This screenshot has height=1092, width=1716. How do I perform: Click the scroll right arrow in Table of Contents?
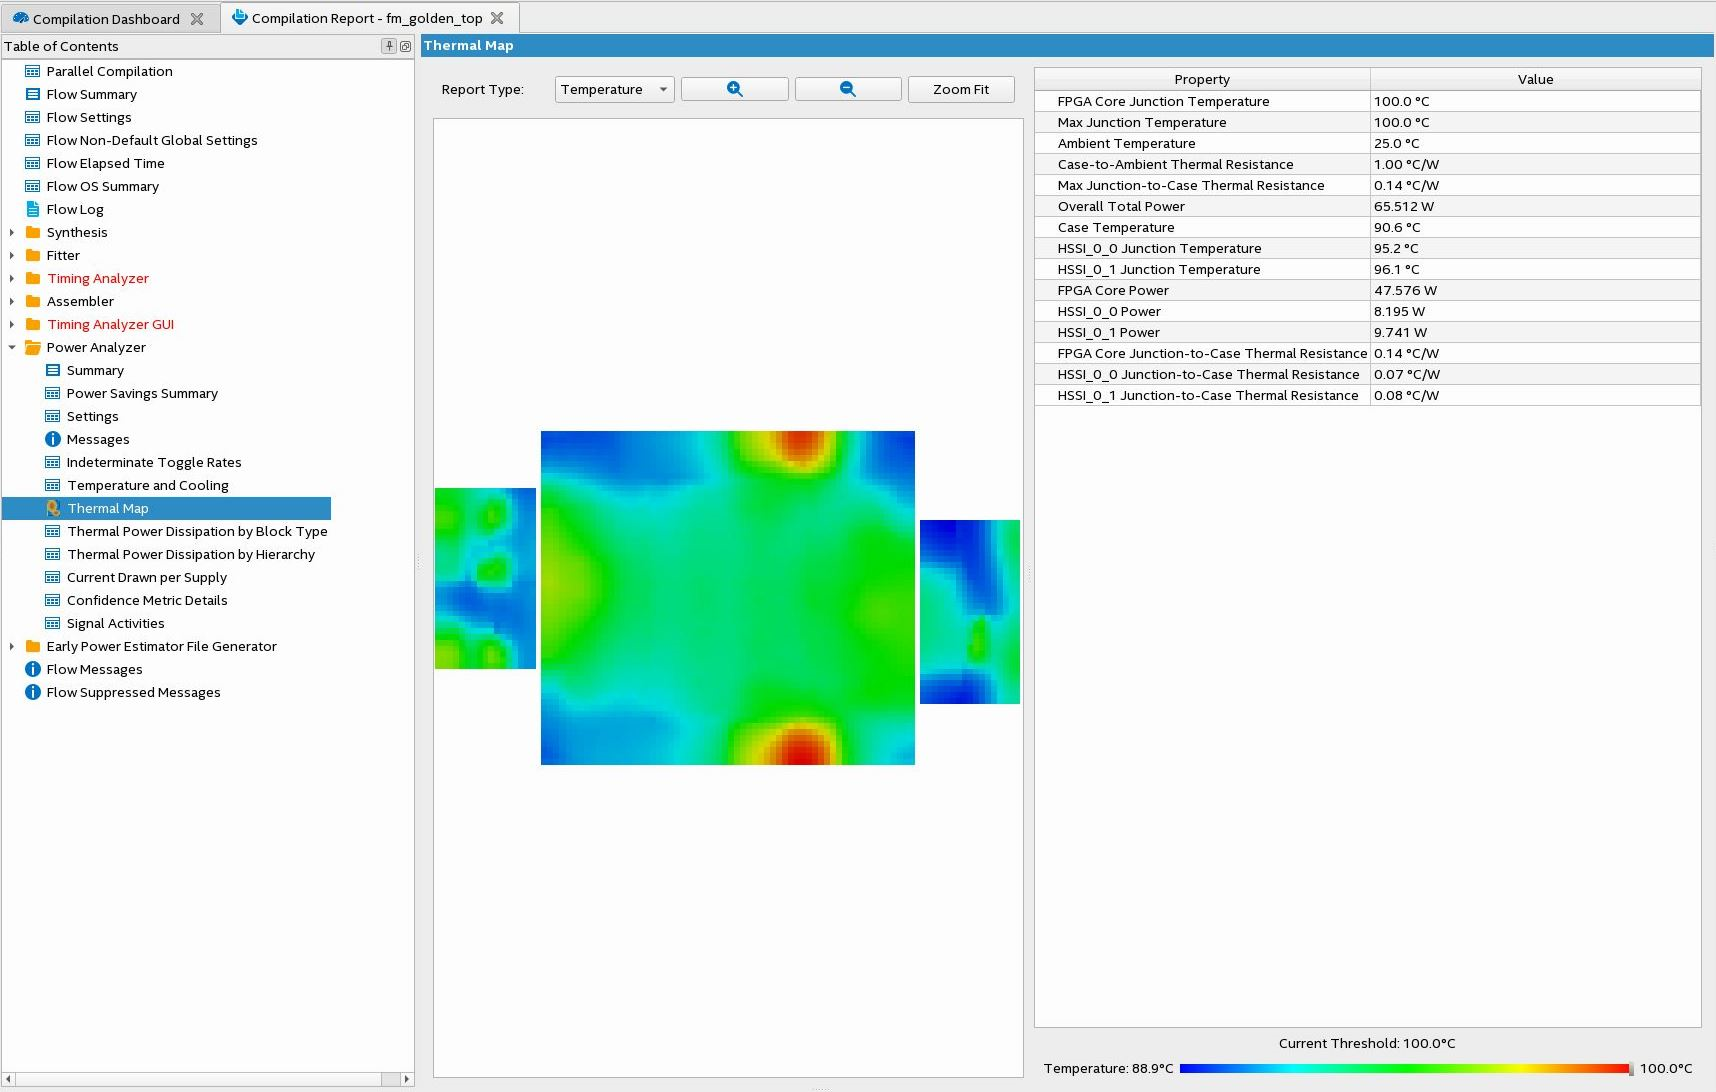406,1079
